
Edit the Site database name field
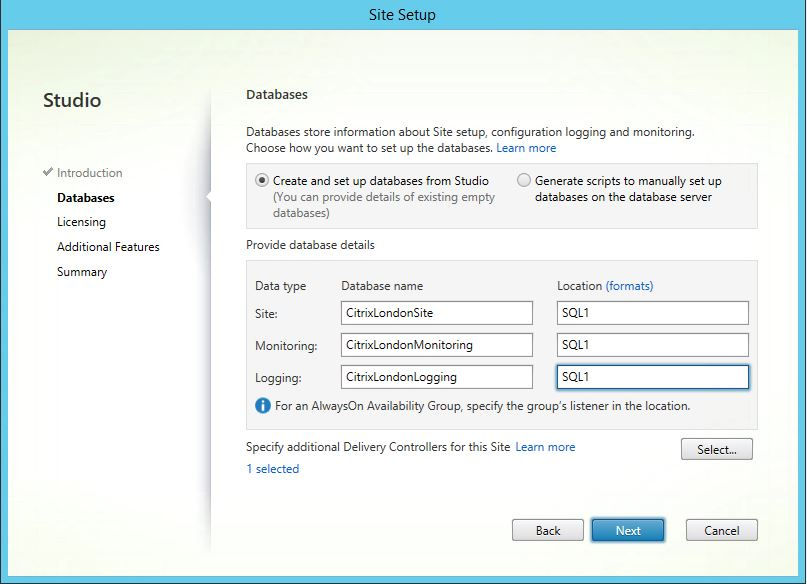tap(436, 313)
